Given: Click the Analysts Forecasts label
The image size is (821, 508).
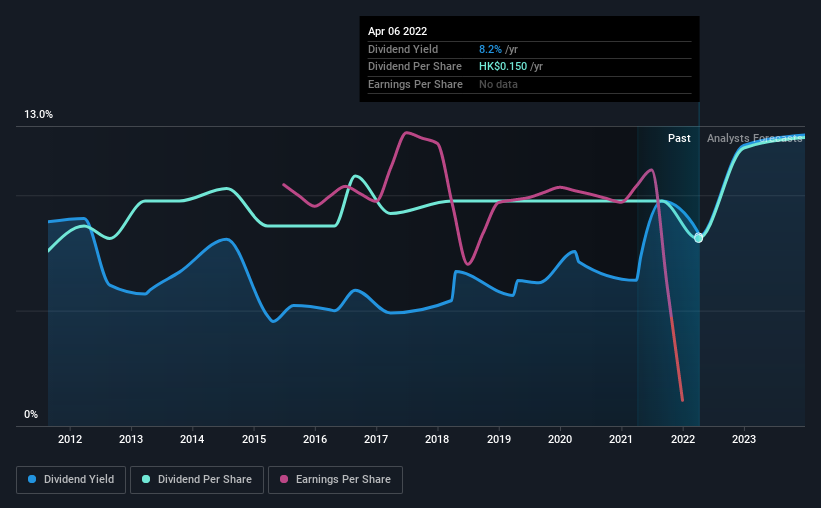Looking at the screenshot, I should pos(755,138).
